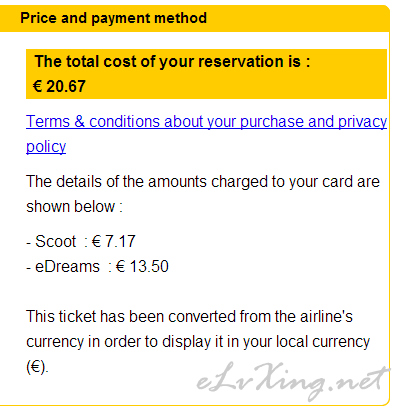401x414 pixels.
Task: Click the € 13.50 eDreams price
Action: [142, 267]
